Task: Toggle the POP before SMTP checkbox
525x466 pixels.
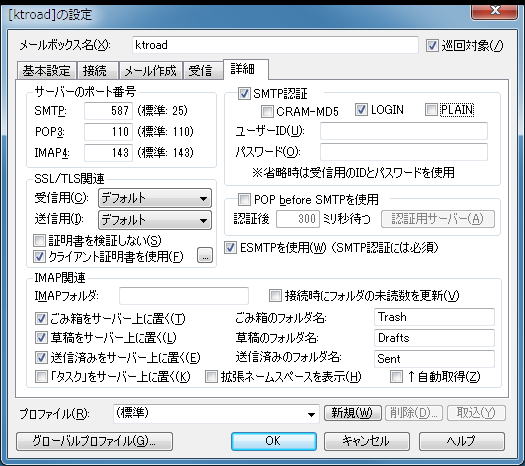Action: tap(244, 200)
